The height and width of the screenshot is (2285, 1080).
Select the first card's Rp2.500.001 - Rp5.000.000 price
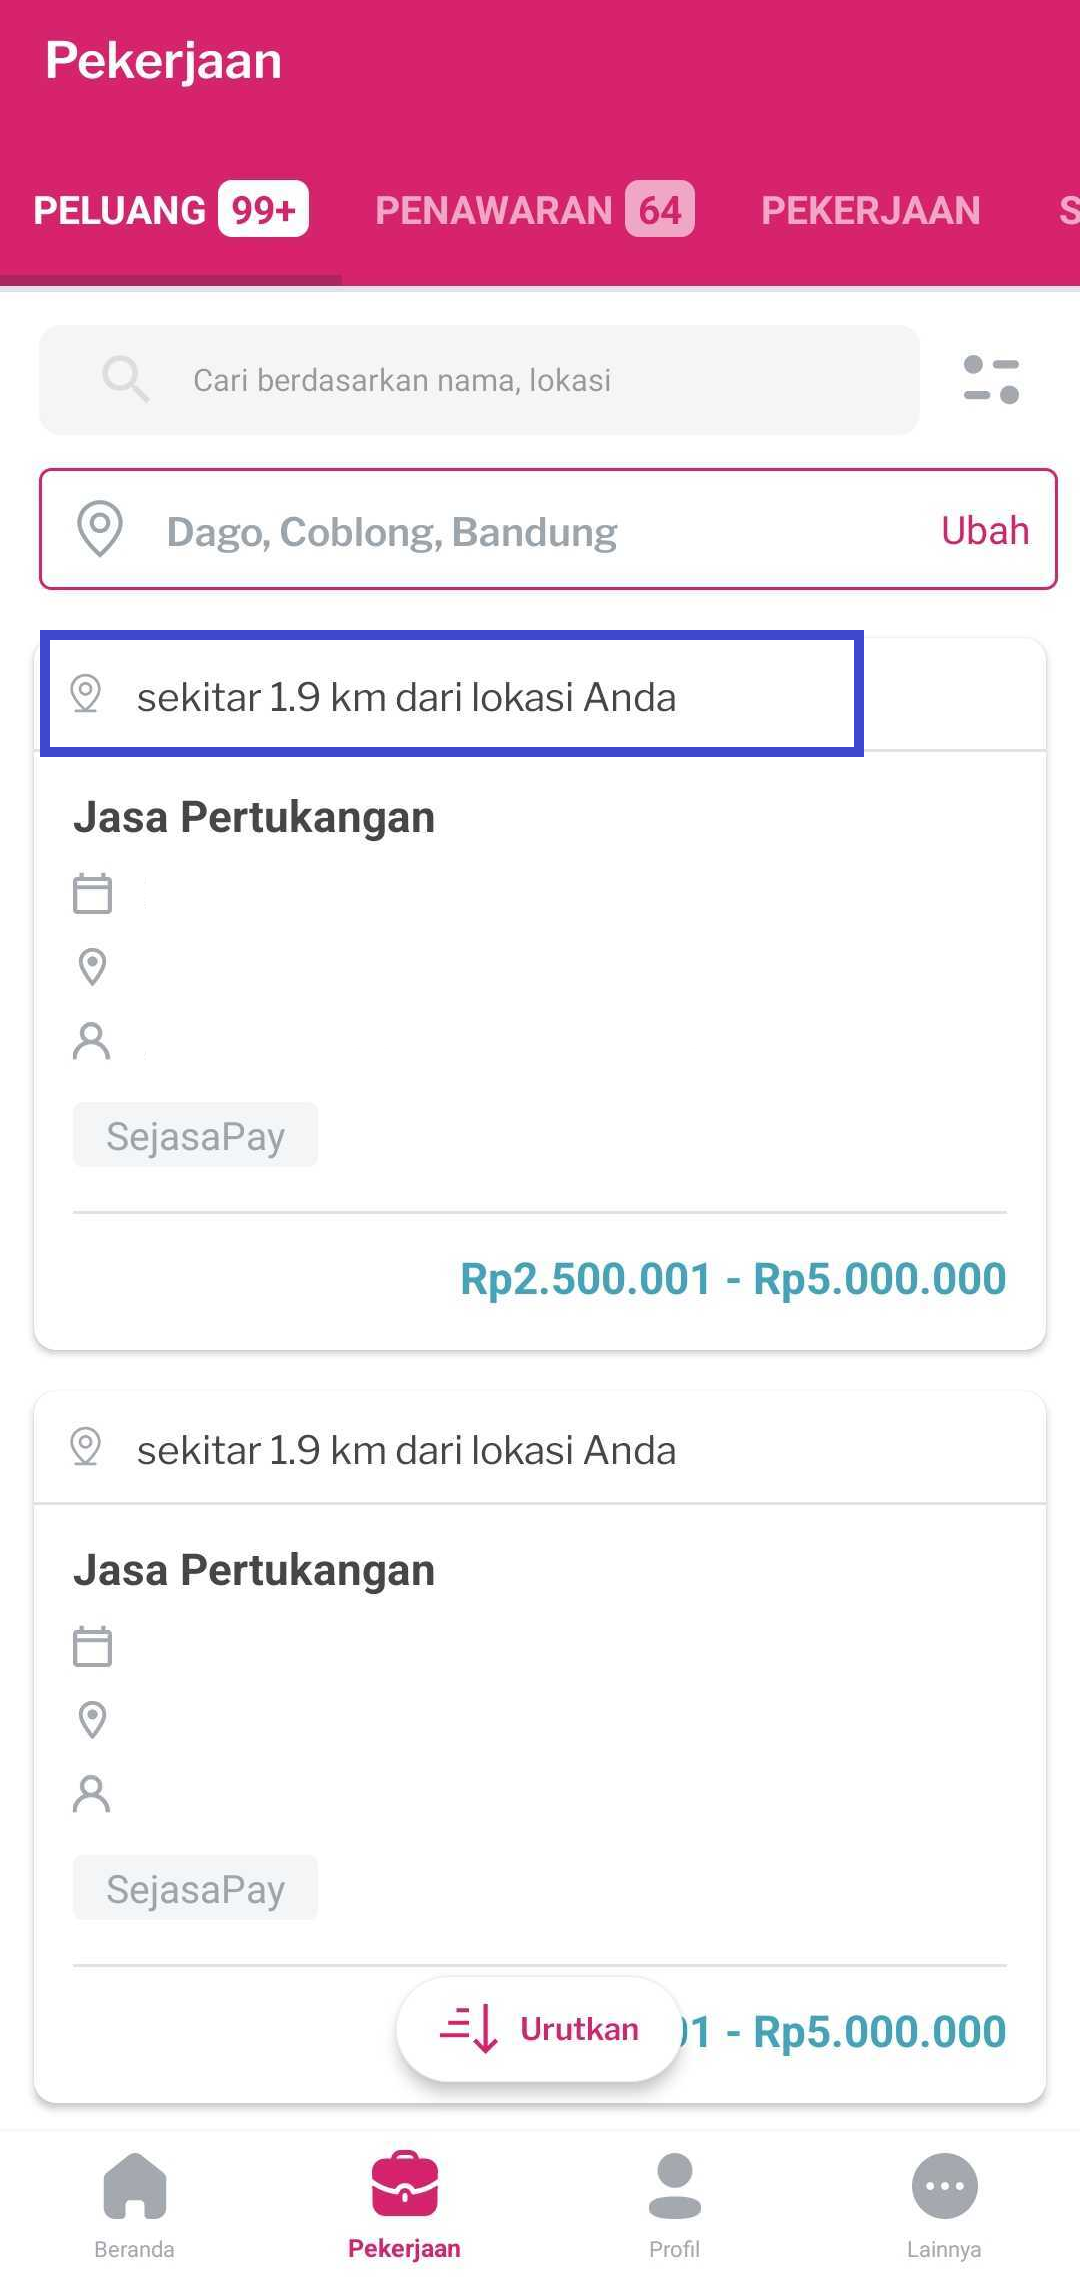(732, 1279)
